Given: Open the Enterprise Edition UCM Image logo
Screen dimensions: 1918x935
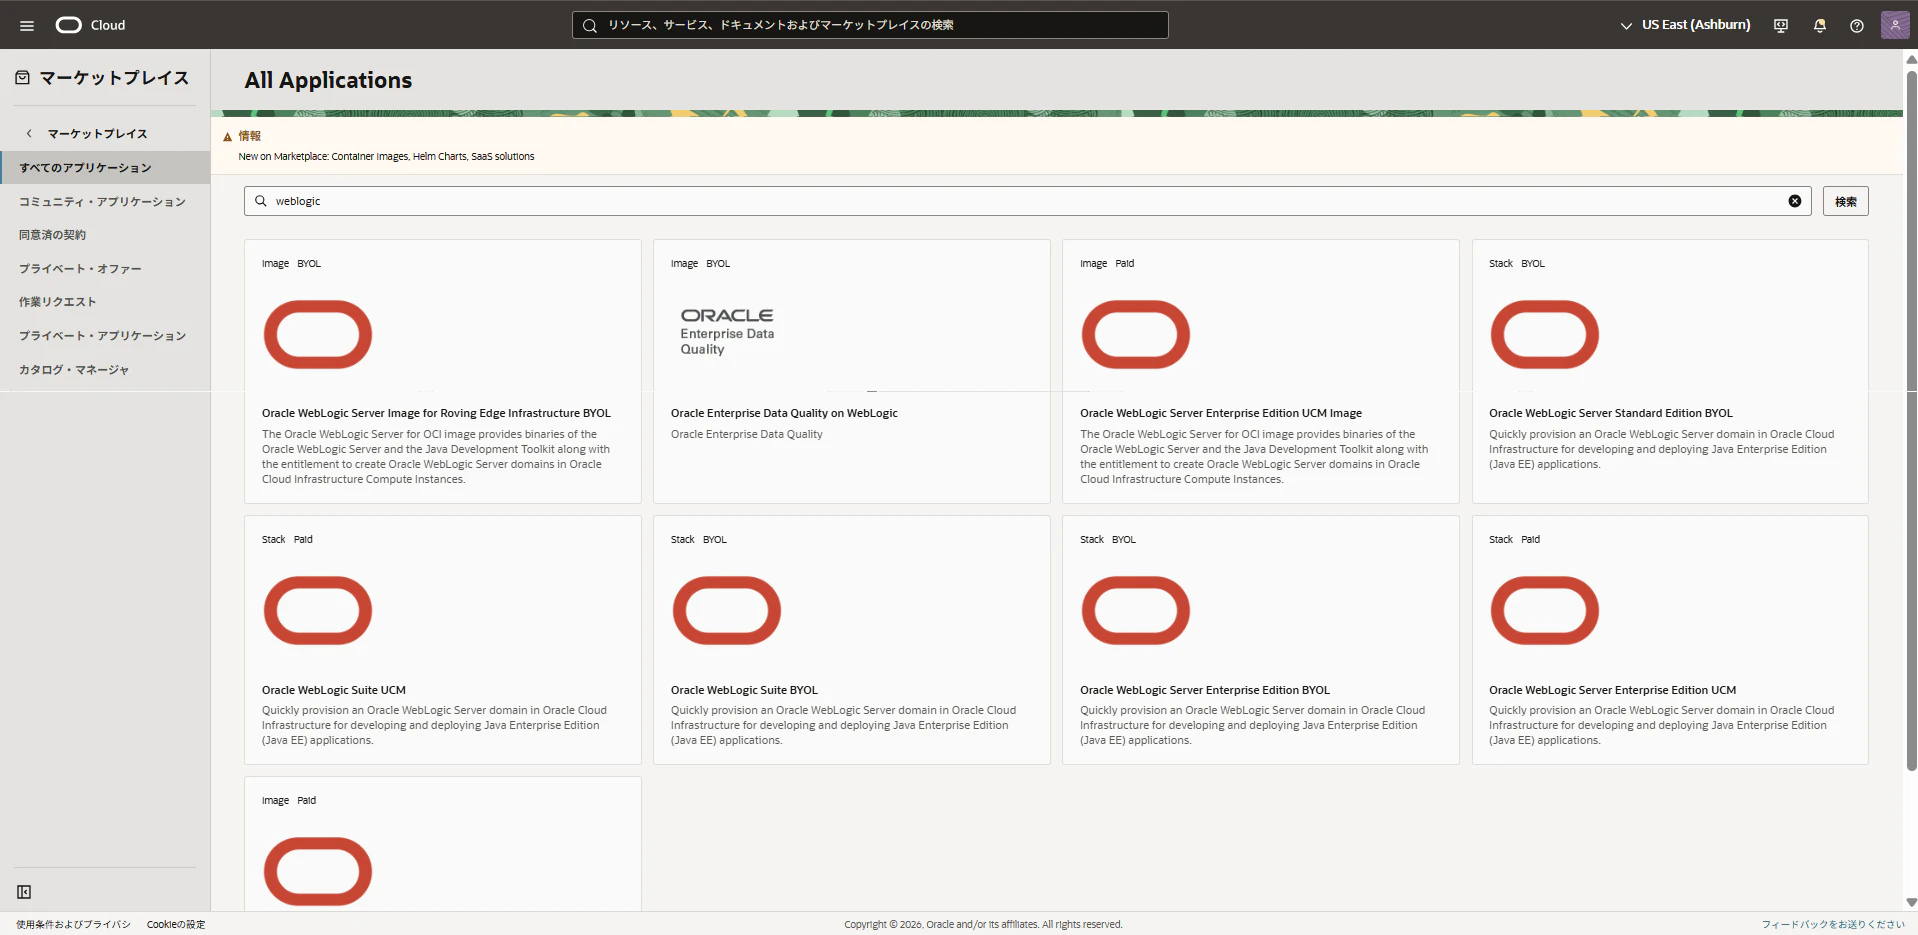Looking at the screenshot, I should (1136, 334).
